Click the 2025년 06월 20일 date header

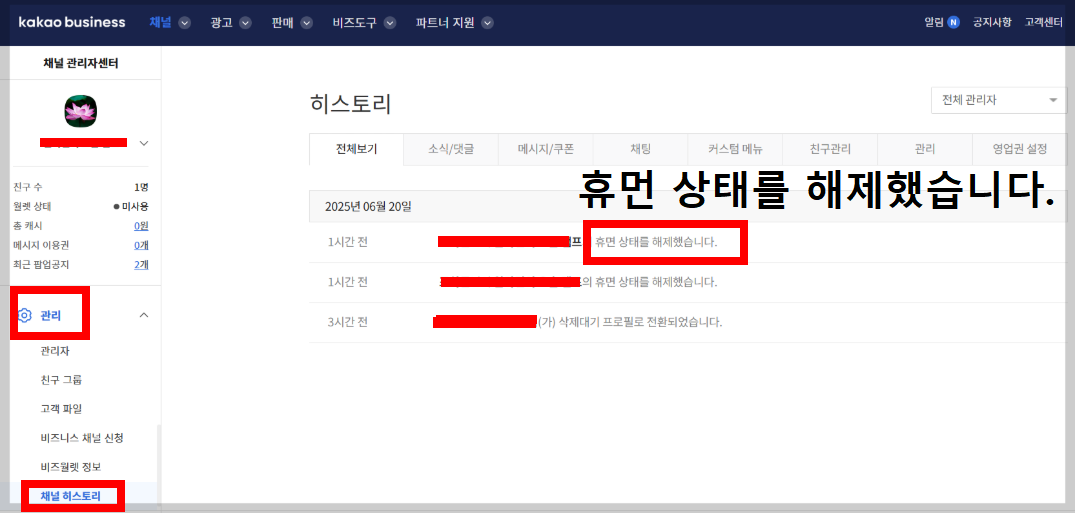point(368,206)
